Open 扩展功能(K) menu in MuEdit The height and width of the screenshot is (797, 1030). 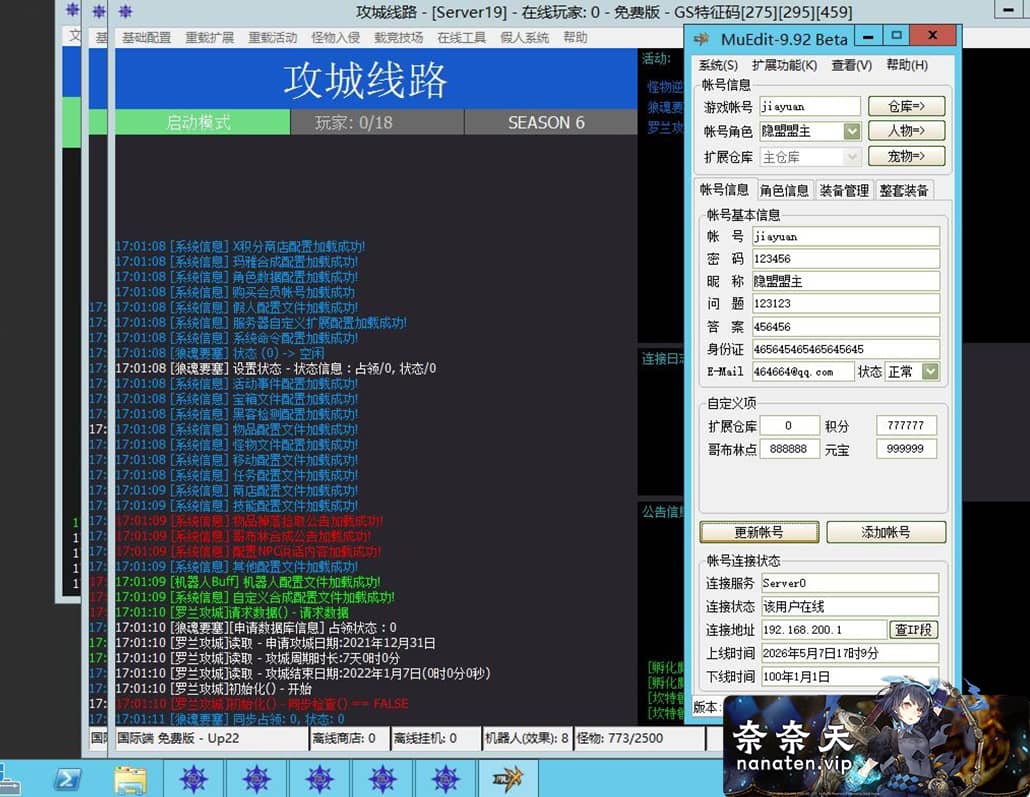coord(784,65)
